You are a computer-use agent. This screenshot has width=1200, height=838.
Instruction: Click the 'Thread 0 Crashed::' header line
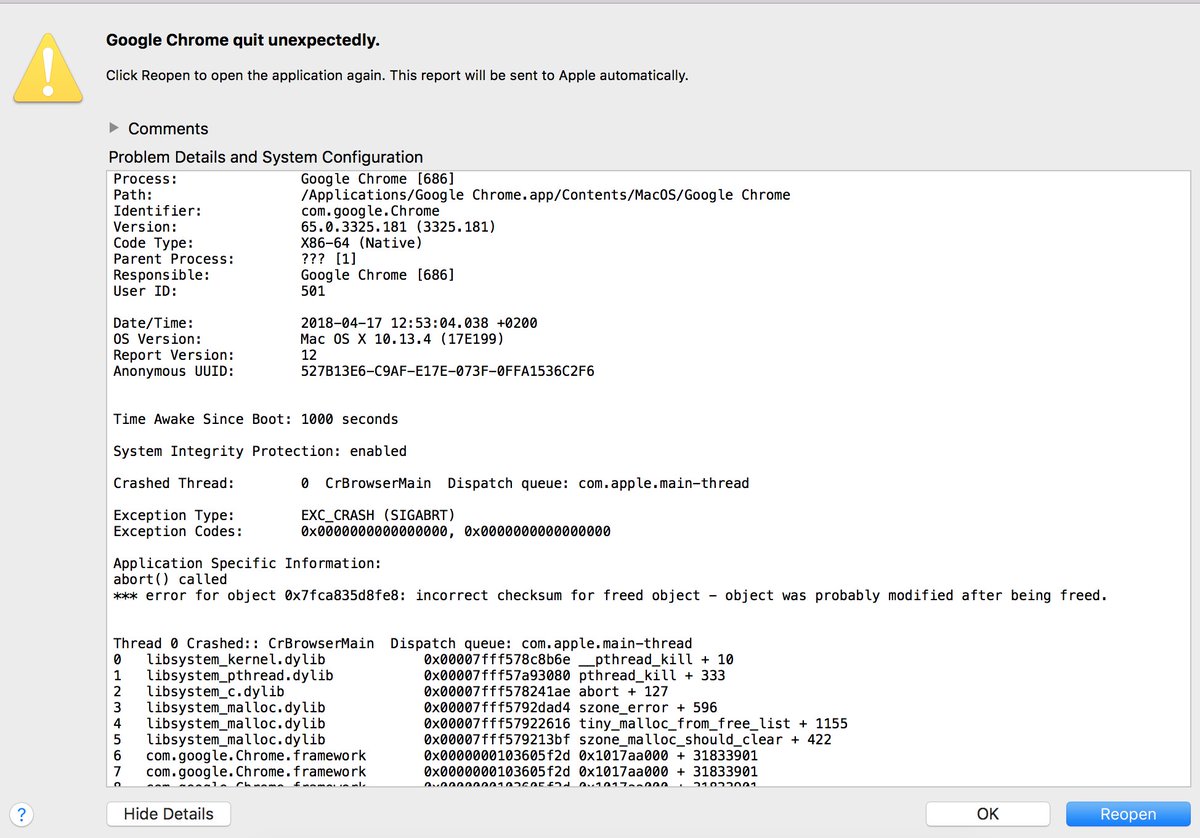pos(402,643)
